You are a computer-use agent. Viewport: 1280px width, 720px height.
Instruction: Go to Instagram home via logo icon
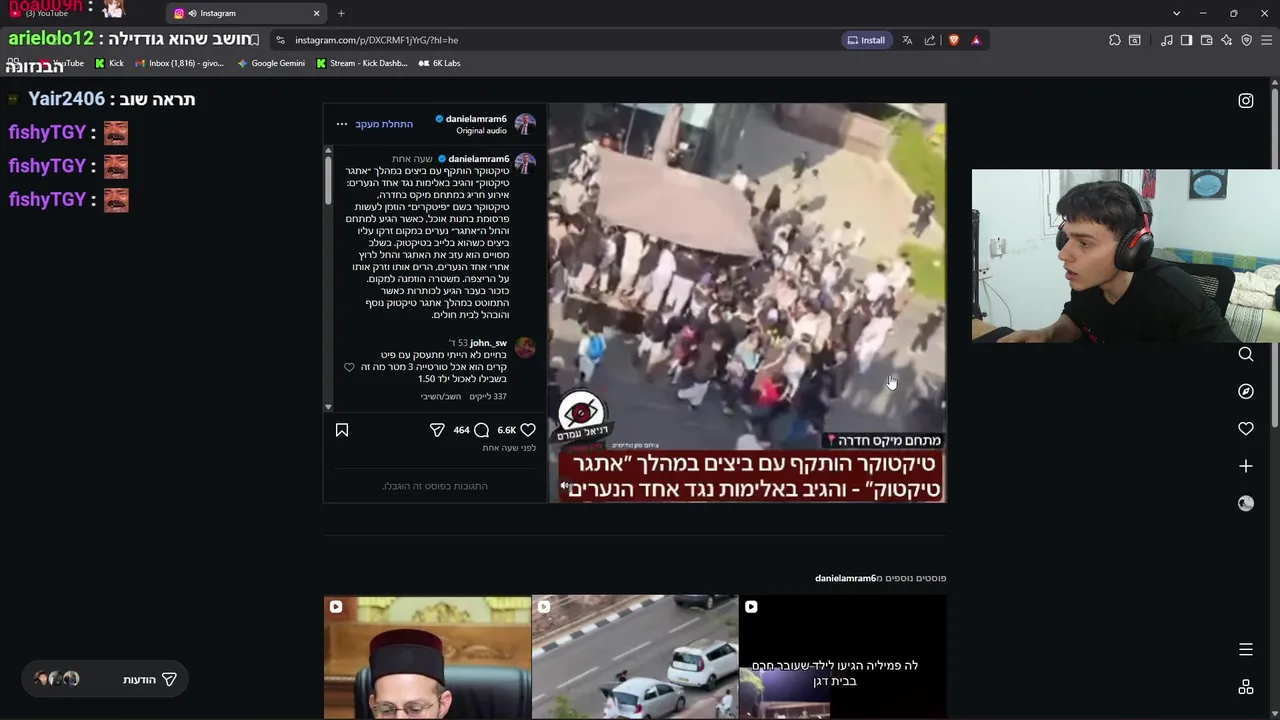pyautogui.click(x=1246, y=100)
